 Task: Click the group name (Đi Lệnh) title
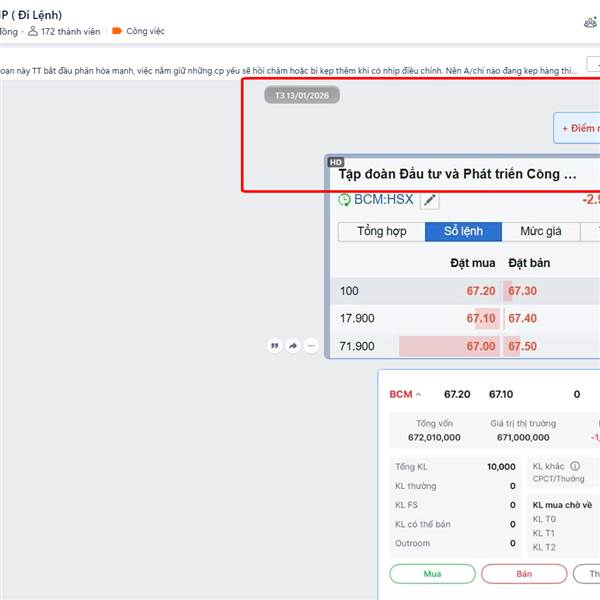(x=31, y=15)
